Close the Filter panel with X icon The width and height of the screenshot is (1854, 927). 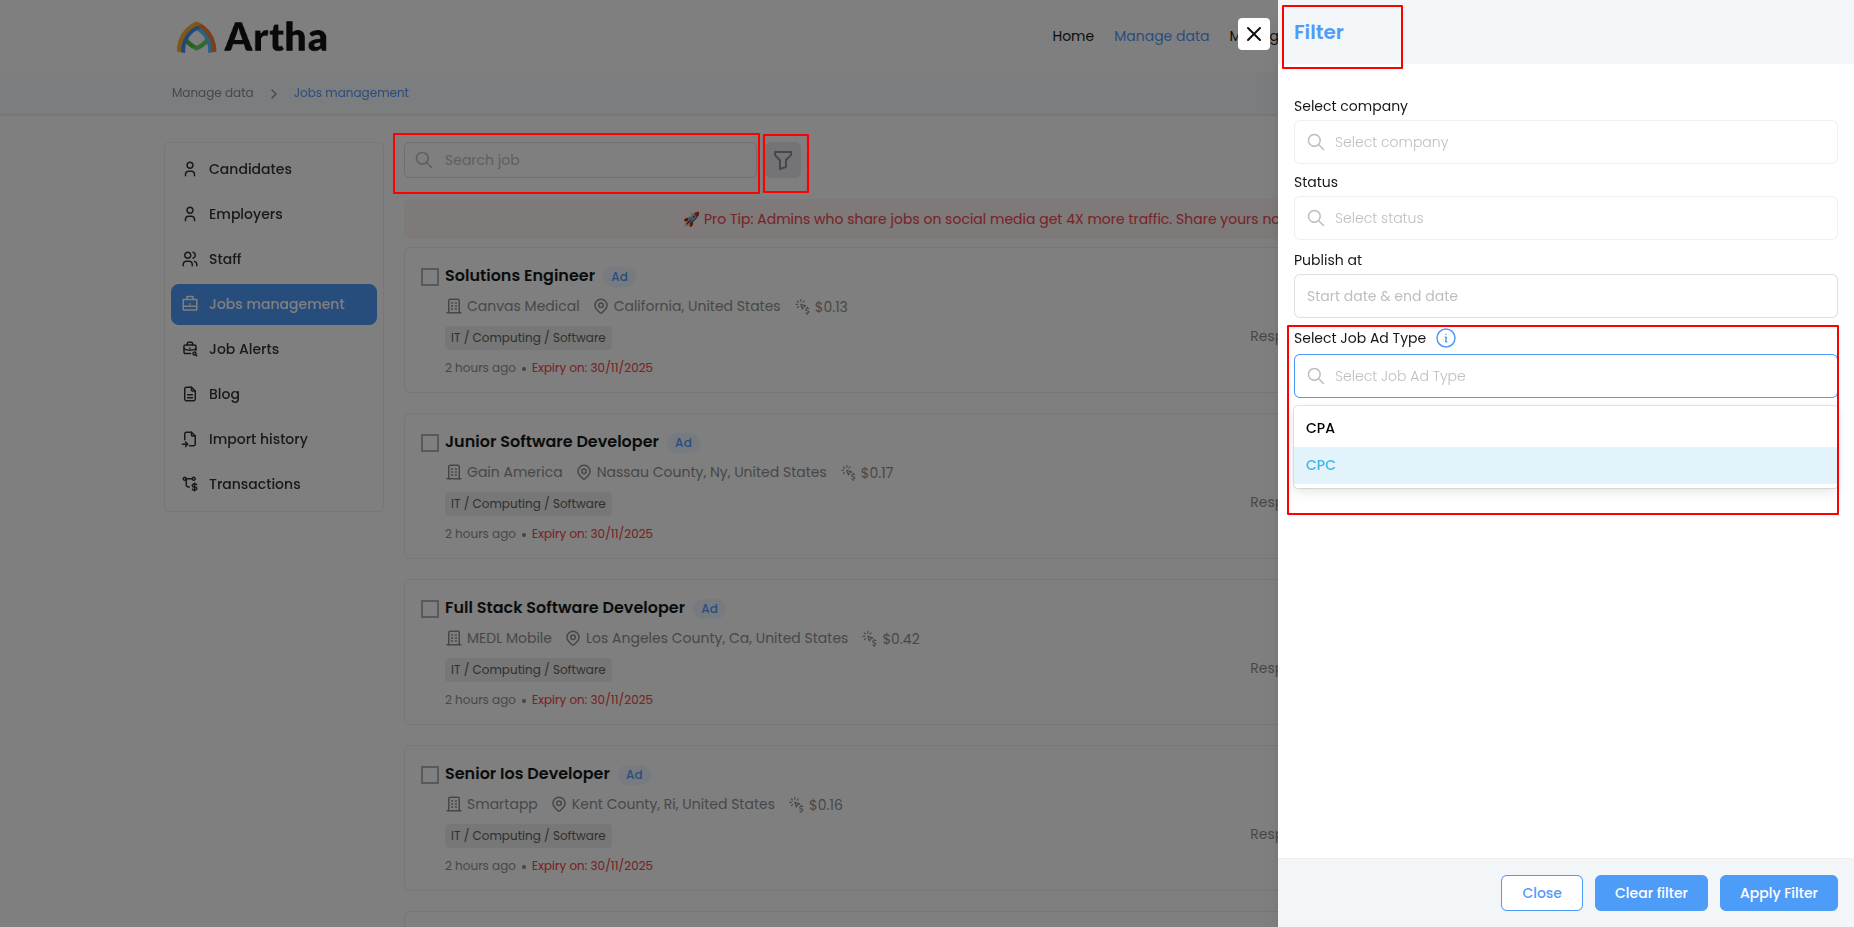click(1253, 34)
